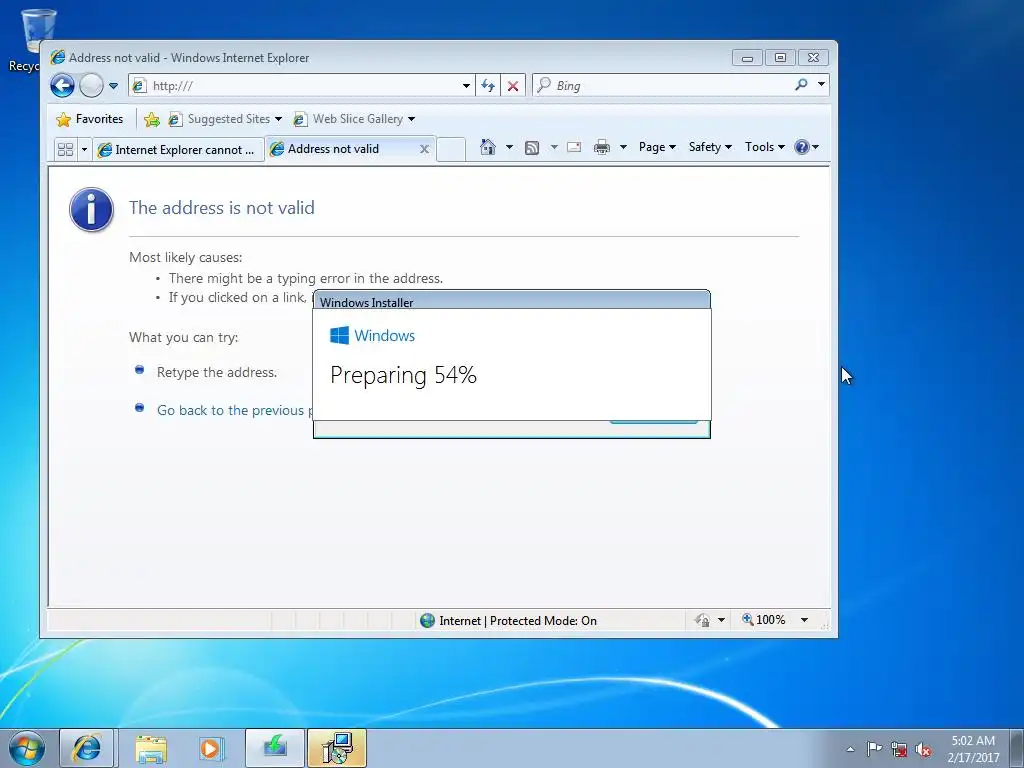Screen dimensions: 1024x768
Task: Click the Read Mail icon
Action: click(x=574, y=147)
